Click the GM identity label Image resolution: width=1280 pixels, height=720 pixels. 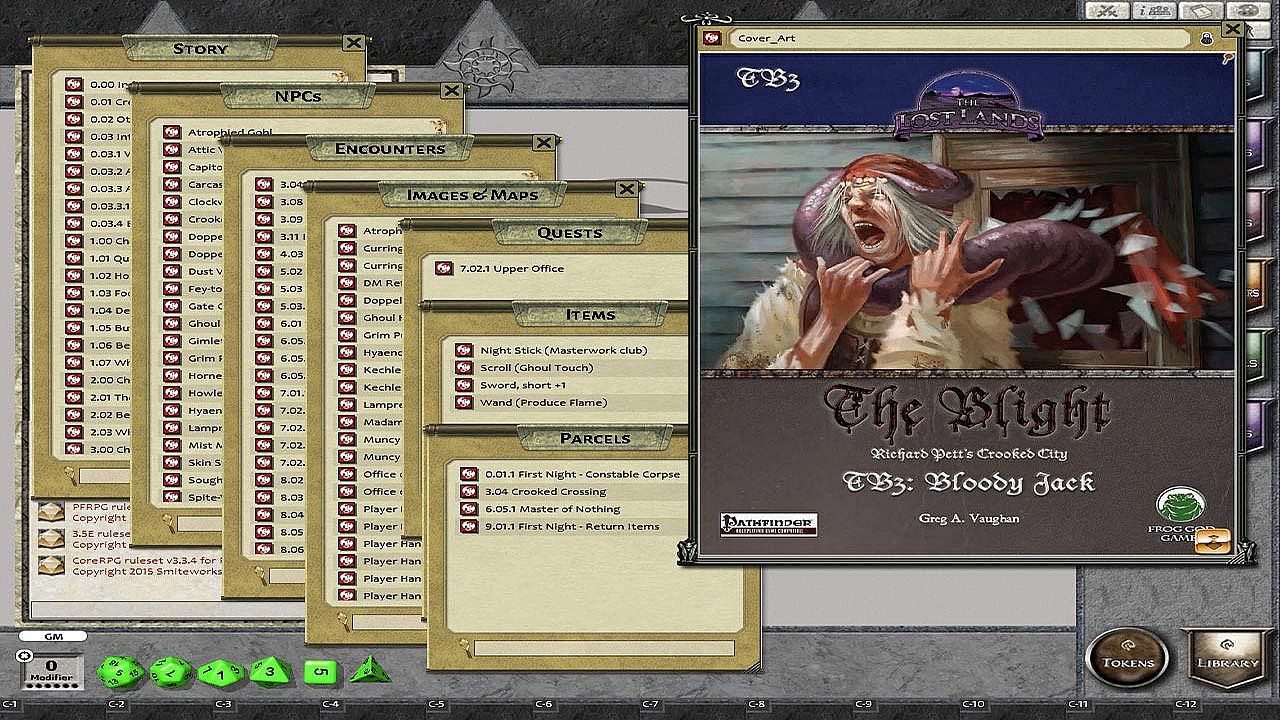[x=52, y=636]
